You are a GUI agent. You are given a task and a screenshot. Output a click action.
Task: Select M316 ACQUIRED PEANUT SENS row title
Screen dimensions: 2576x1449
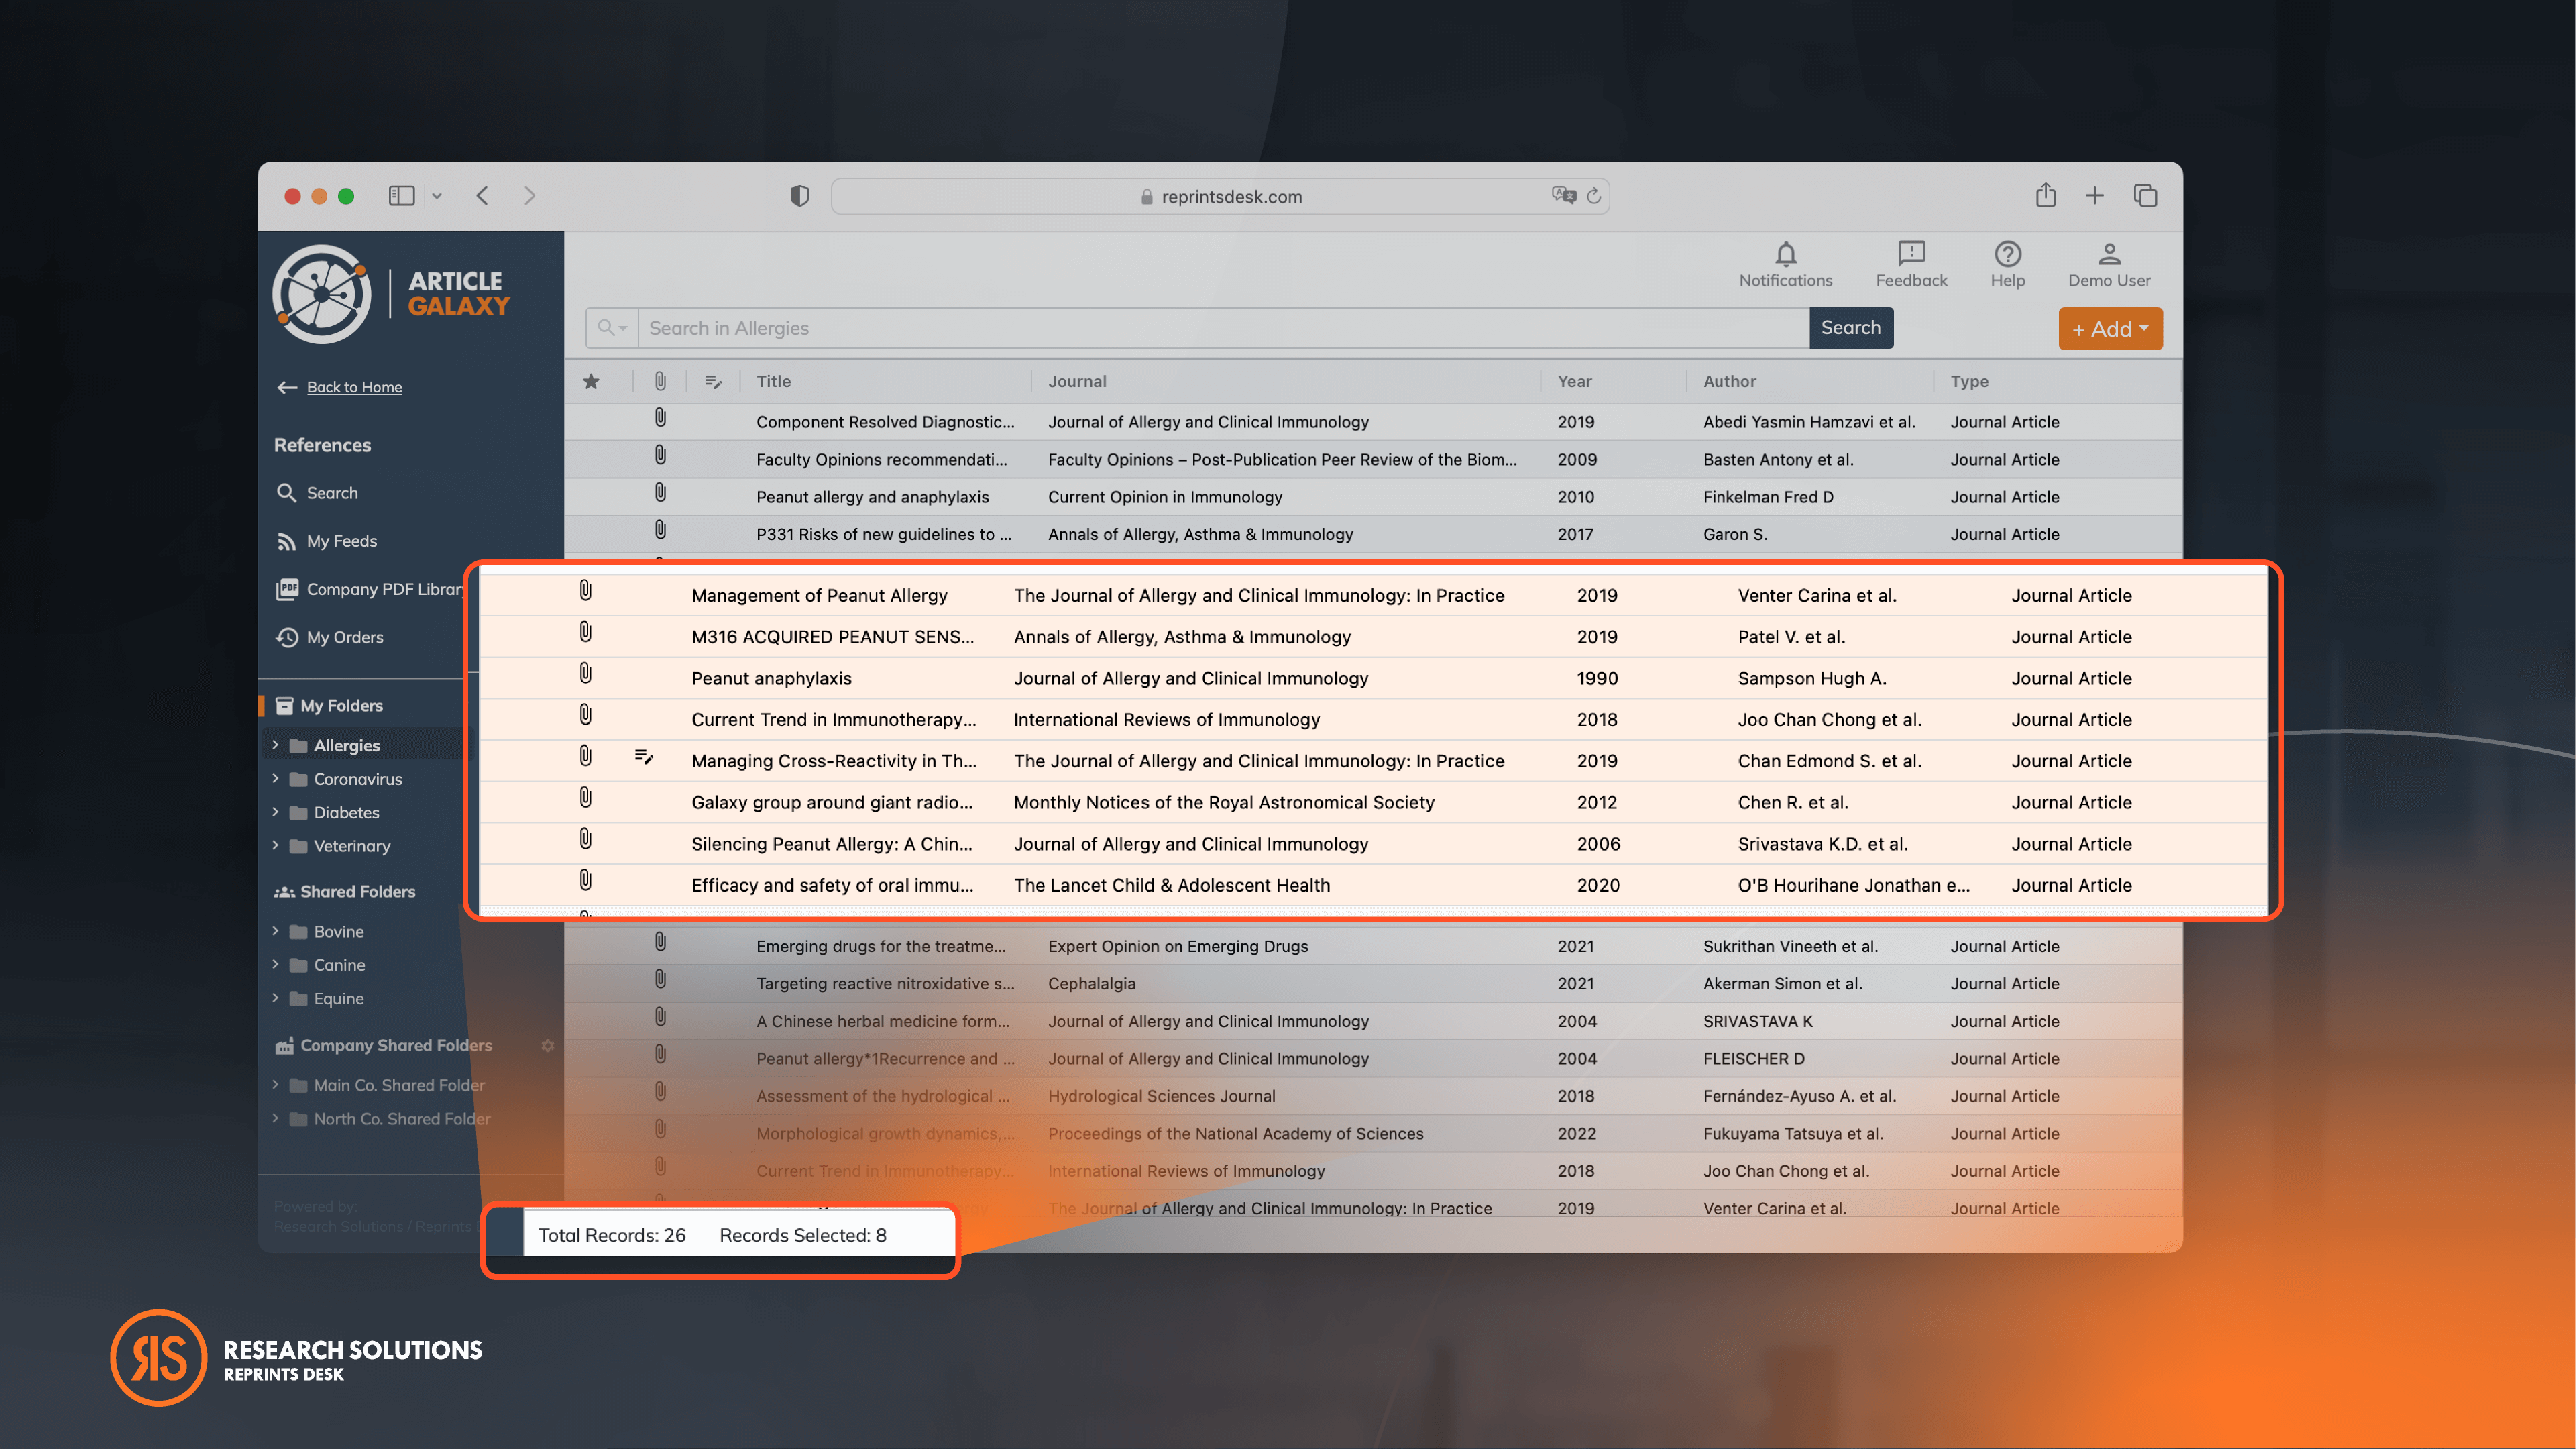click(x=832, y=636)
